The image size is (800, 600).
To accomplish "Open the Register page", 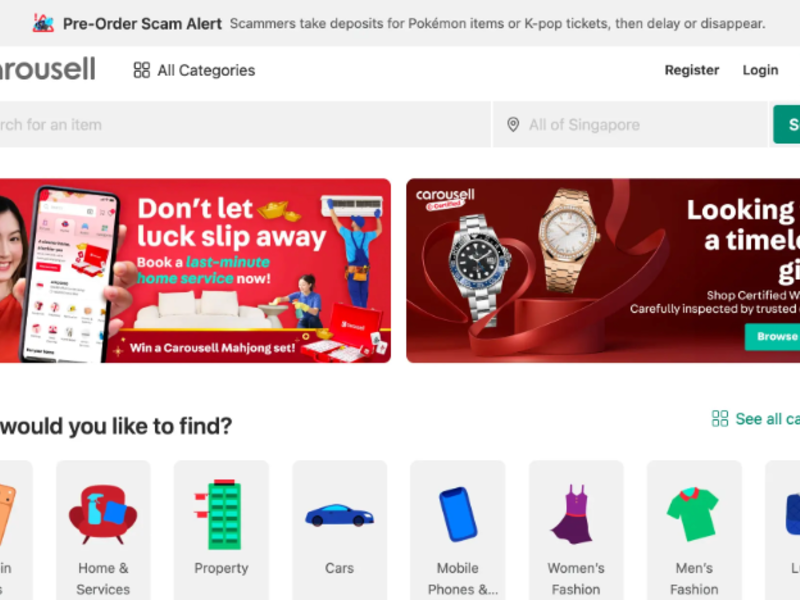I will [x=692, y=70].
